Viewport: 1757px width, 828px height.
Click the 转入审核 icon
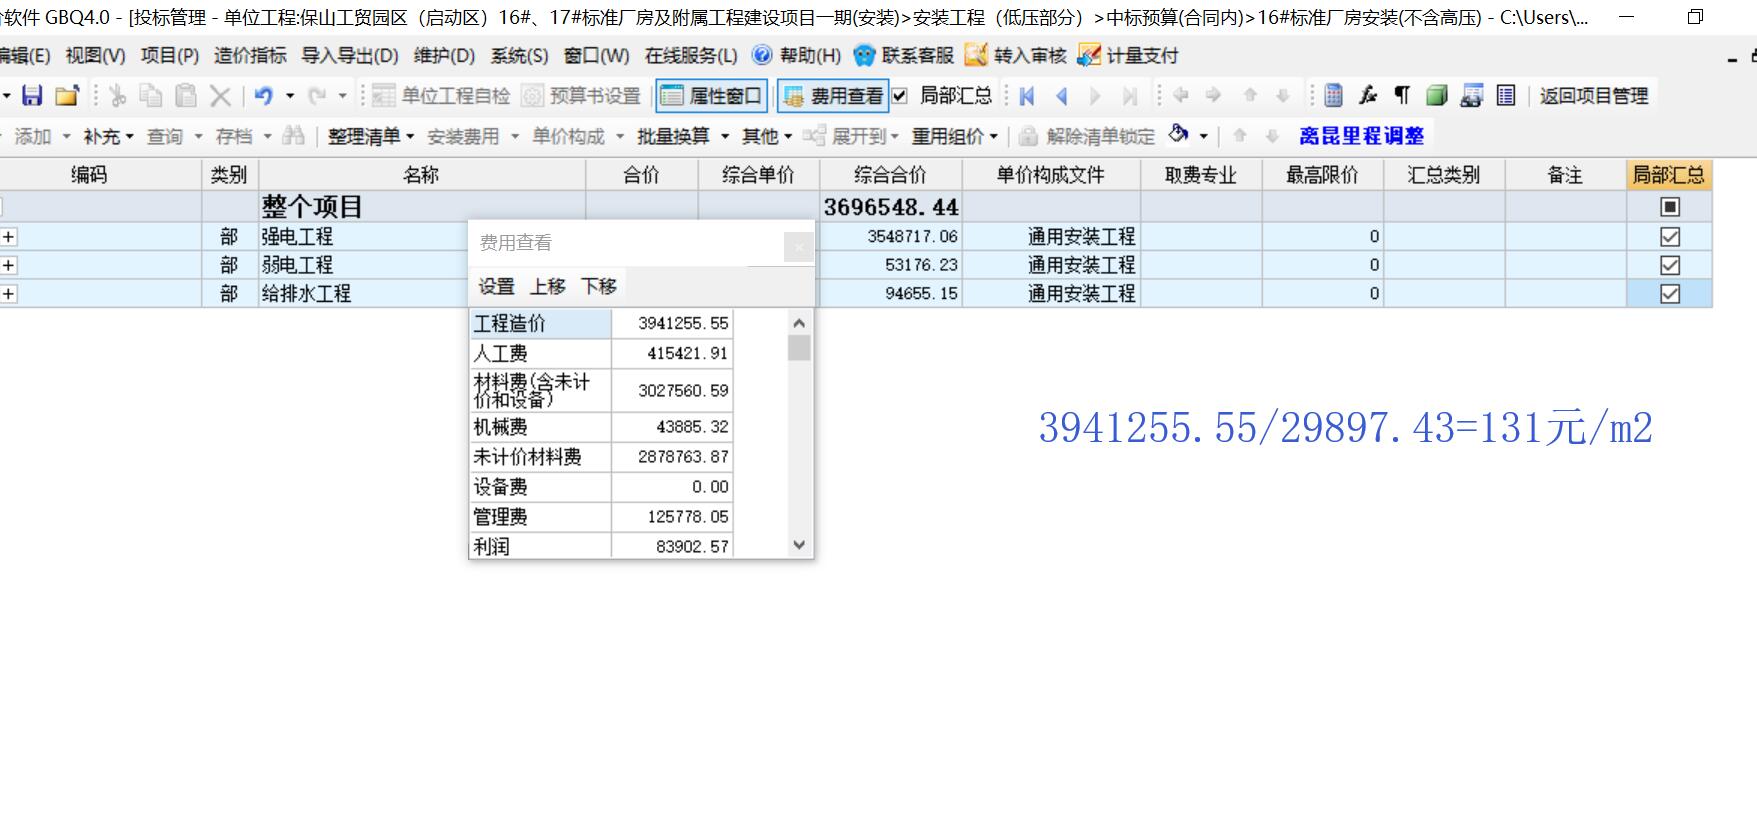976,55
